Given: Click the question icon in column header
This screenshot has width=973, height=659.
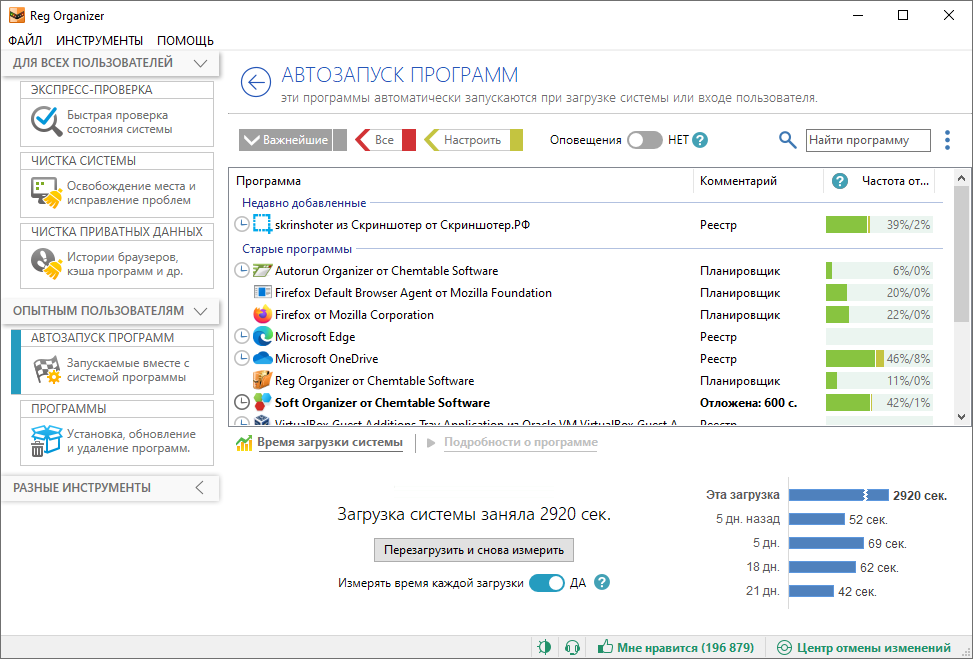Looking at the screenshot, I should pos(840,181).
